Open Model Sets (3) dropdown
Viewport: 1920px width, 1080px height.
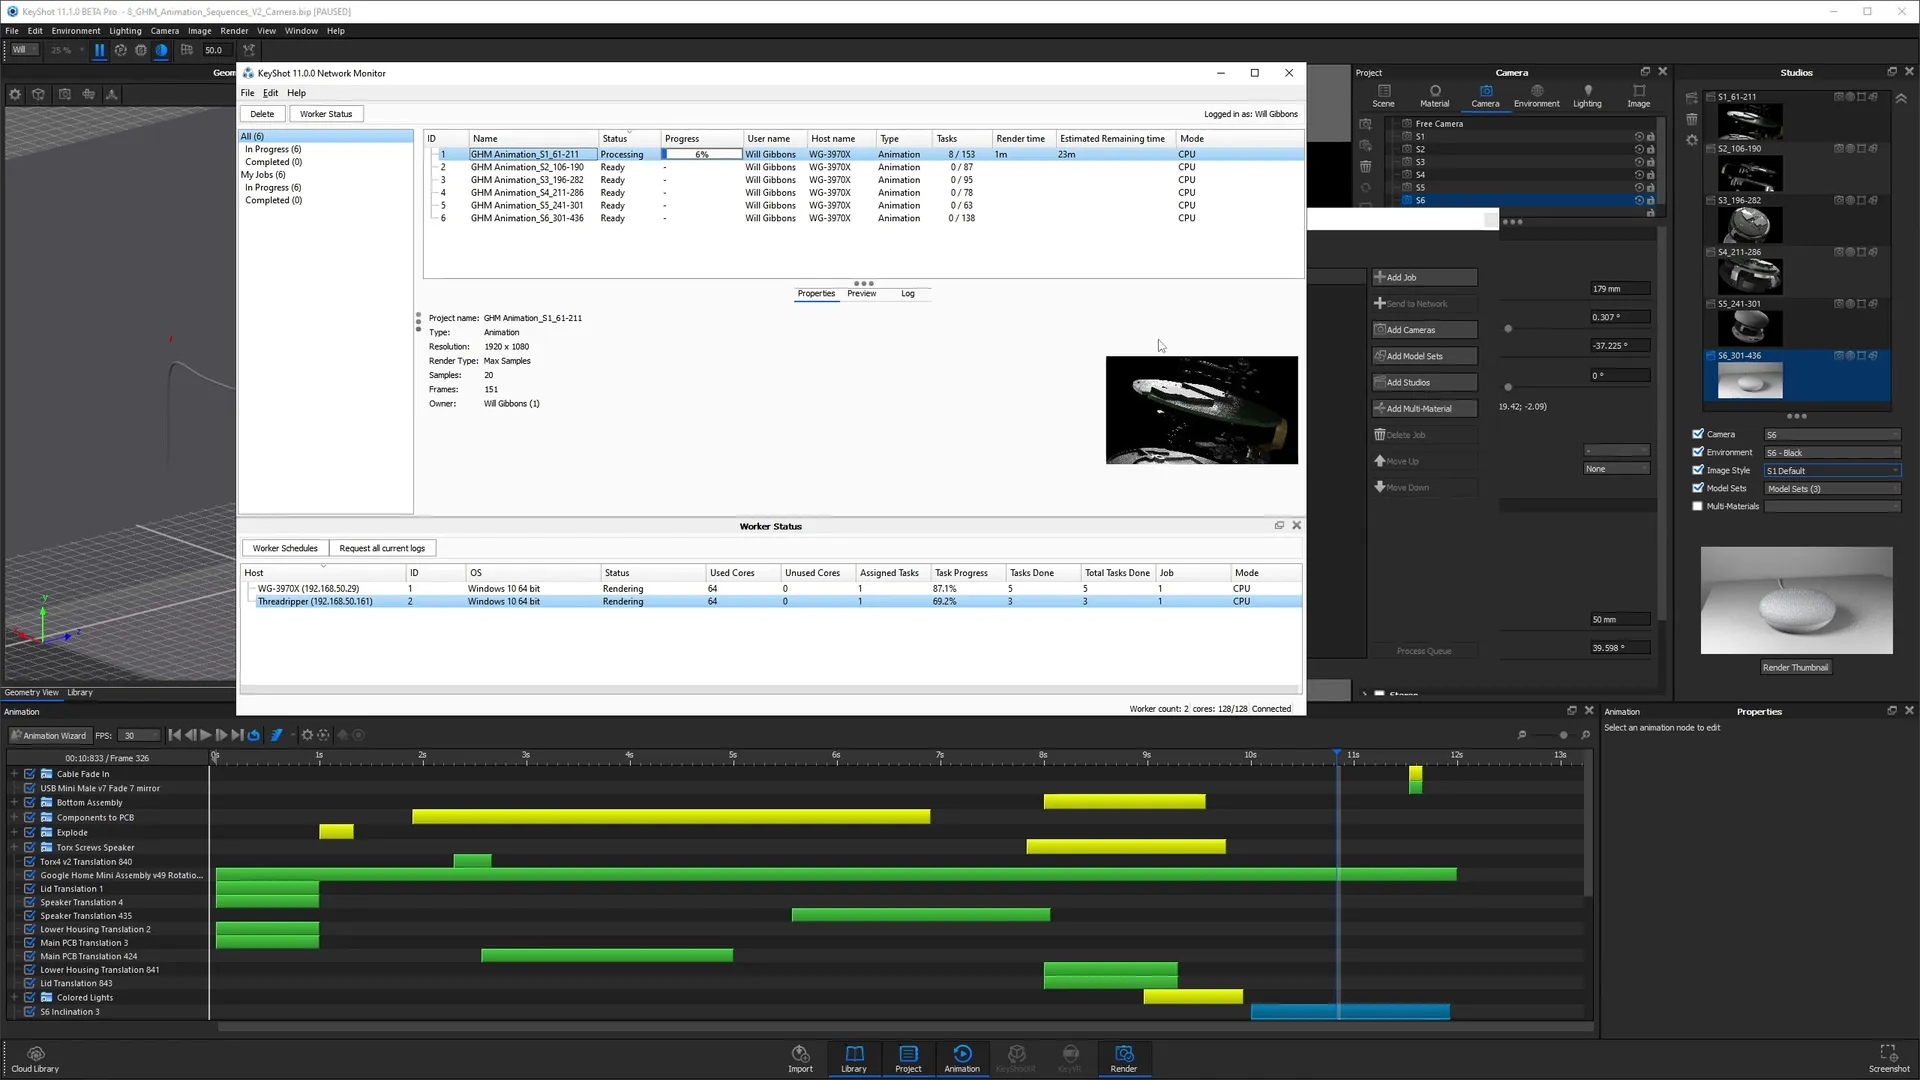(x=1832, y=489)
